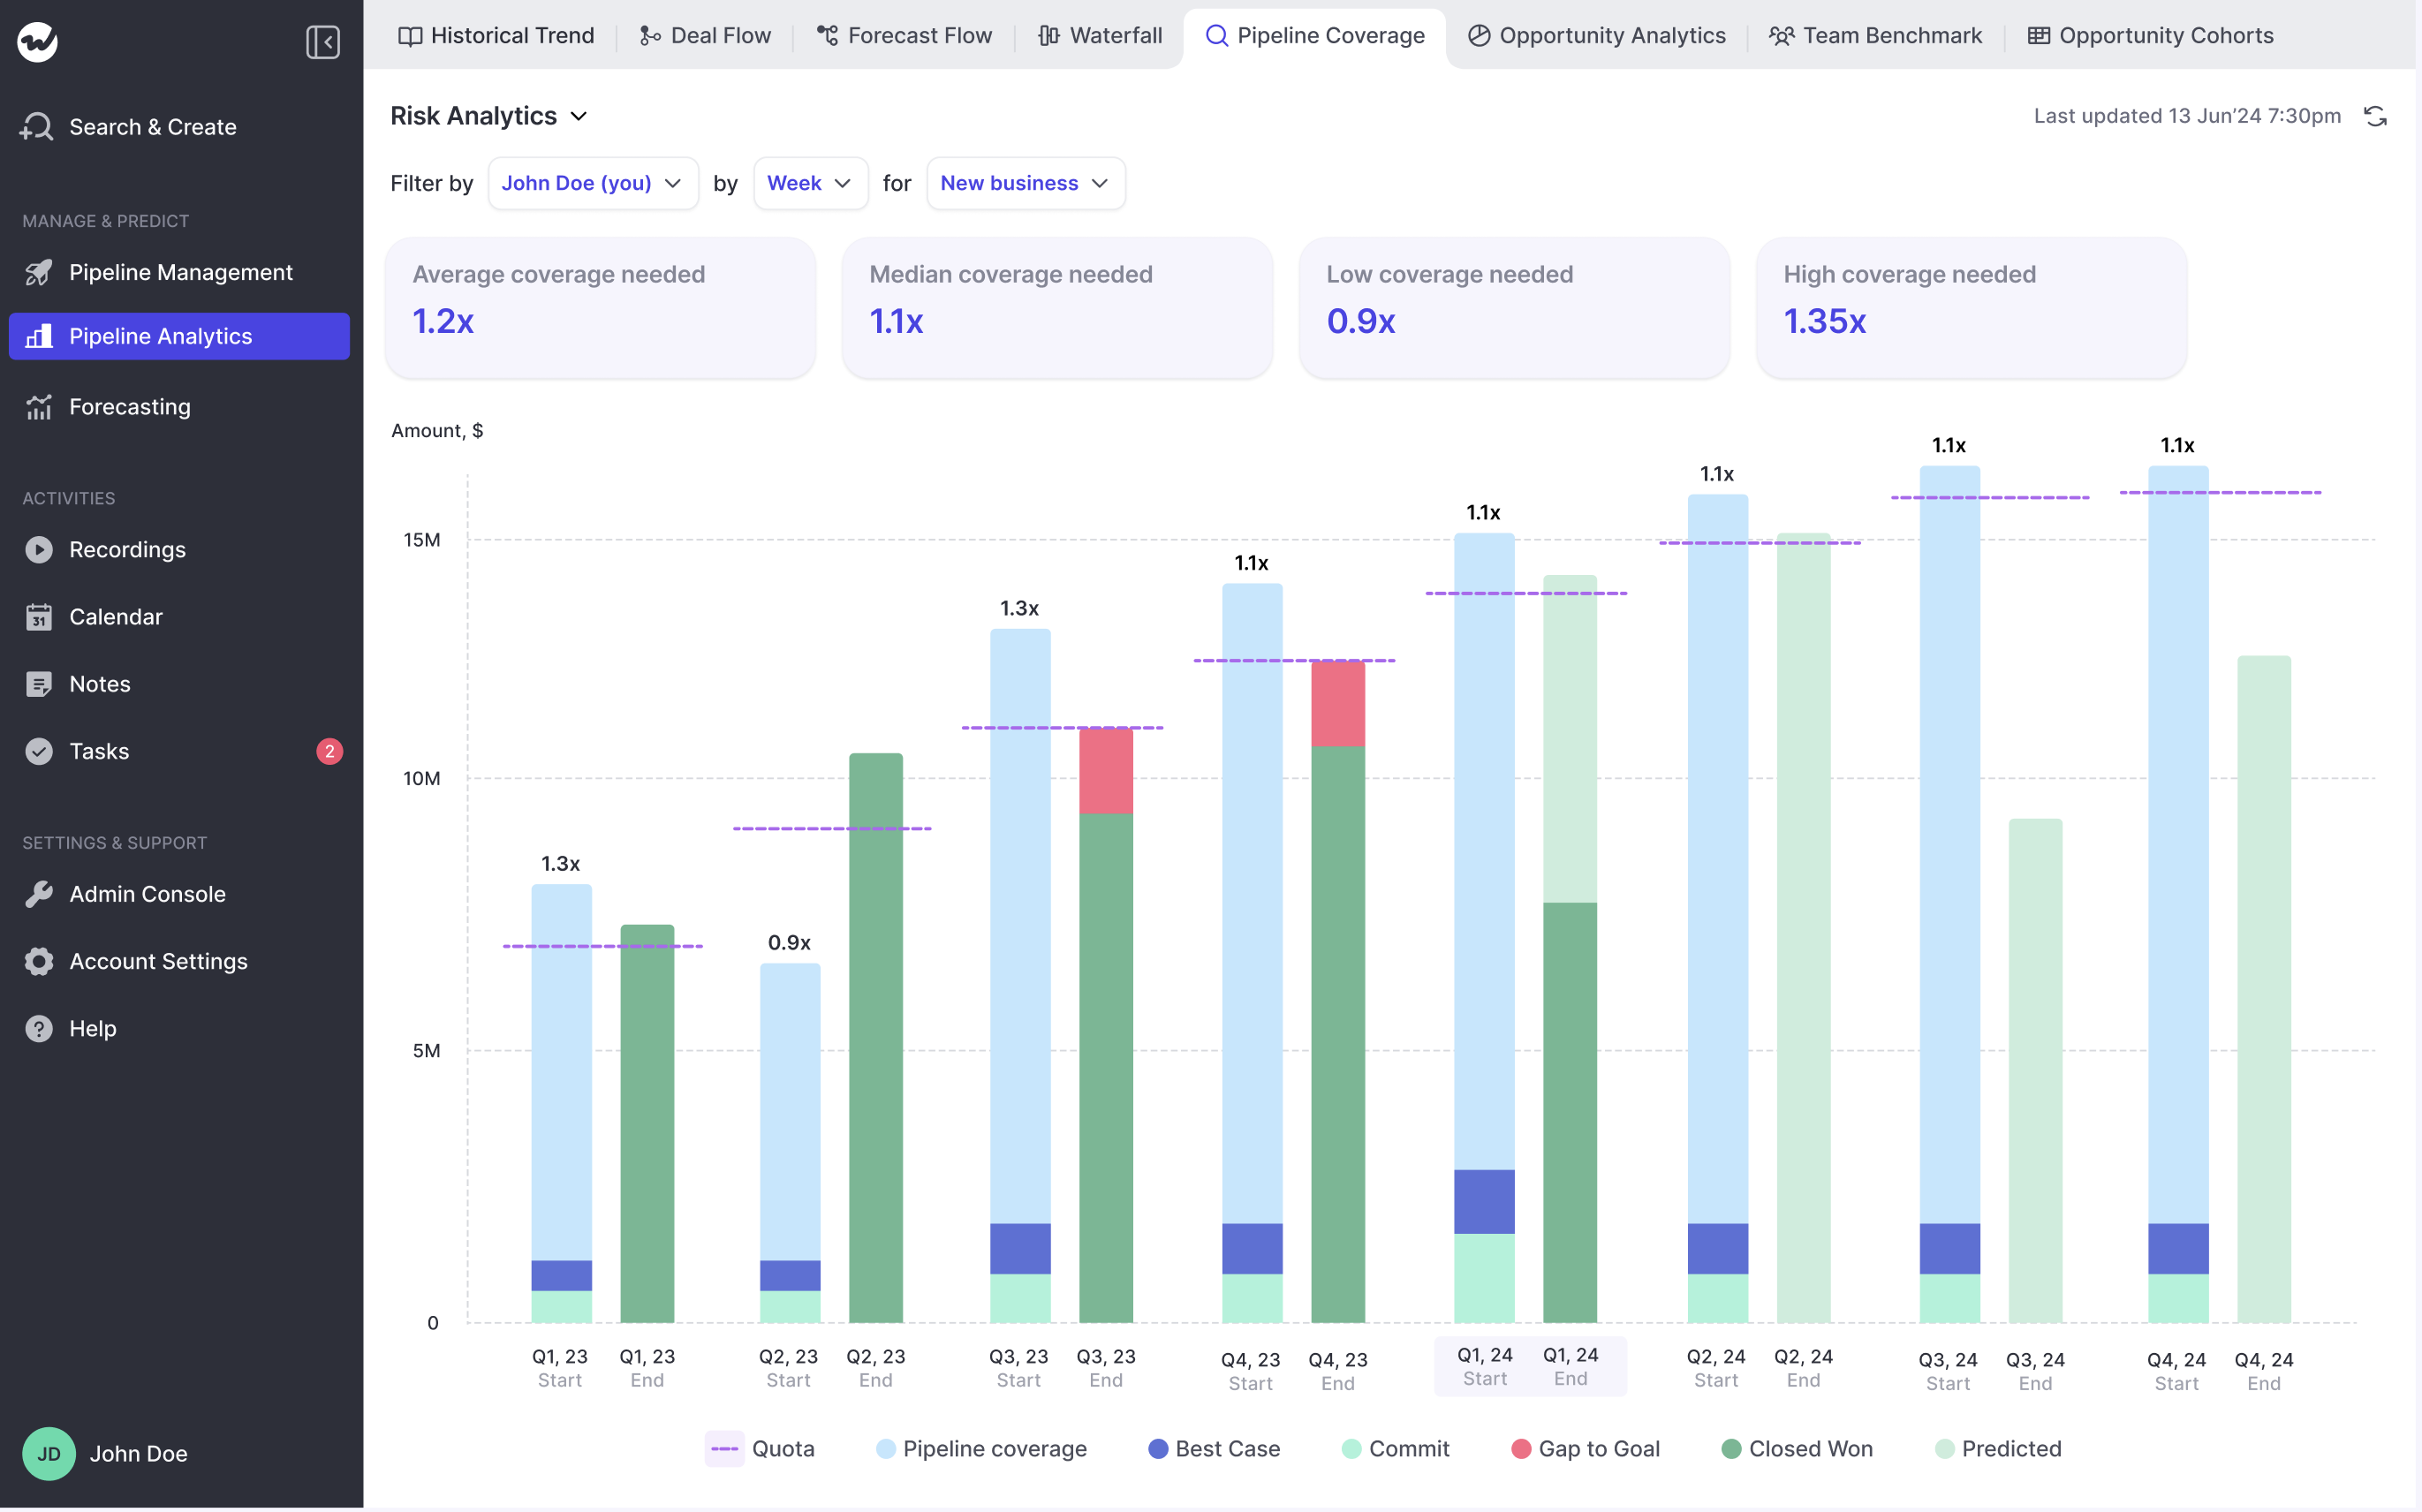Click the Team Benchmark people icon
Image resolution: width=2422 pixels, height=1512 pixels.
tap(1781, 36)
